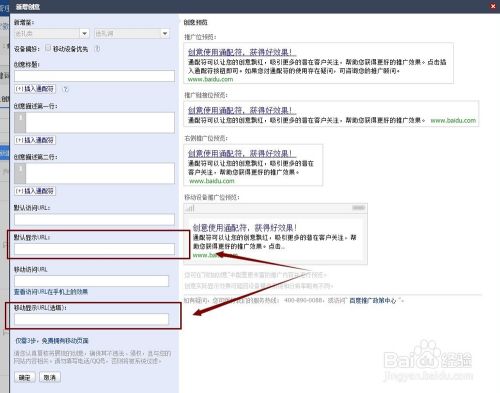Screen dimensions: 500x393
Task: Click the 取消 cancel button
Action: 50,377
